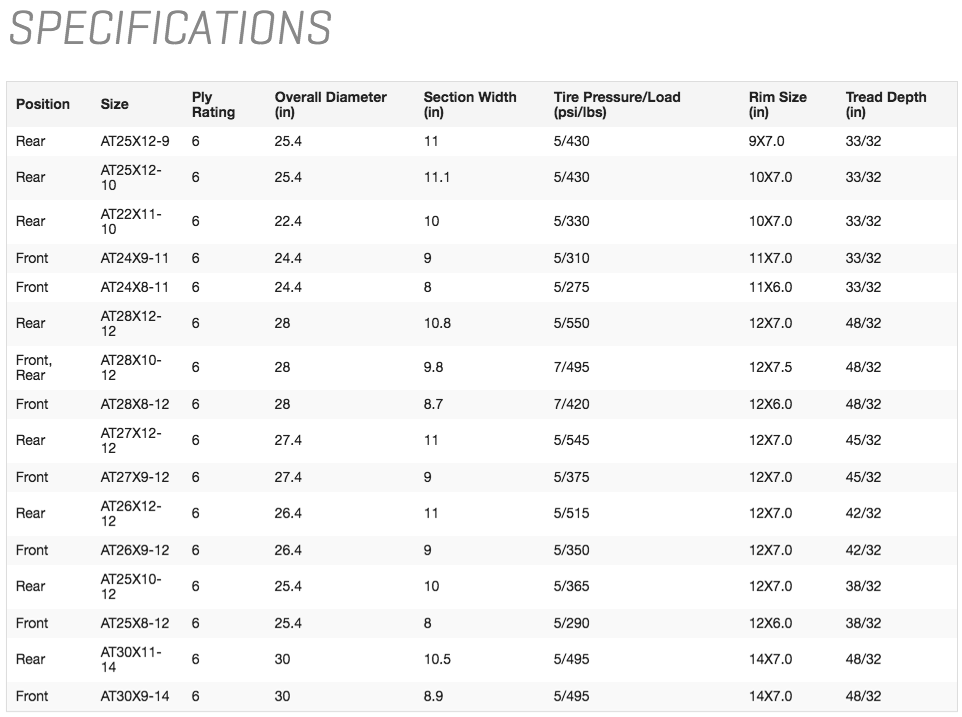Select the 22.4 overall diameter cell
The width and height of the screenshot is (962, 717).
coord(288,221)
